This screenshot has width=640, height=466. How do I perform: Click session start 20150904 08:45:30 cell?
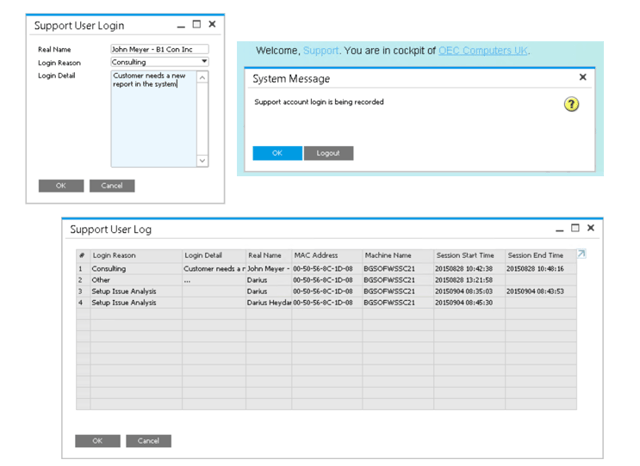[x=469, y=303]
